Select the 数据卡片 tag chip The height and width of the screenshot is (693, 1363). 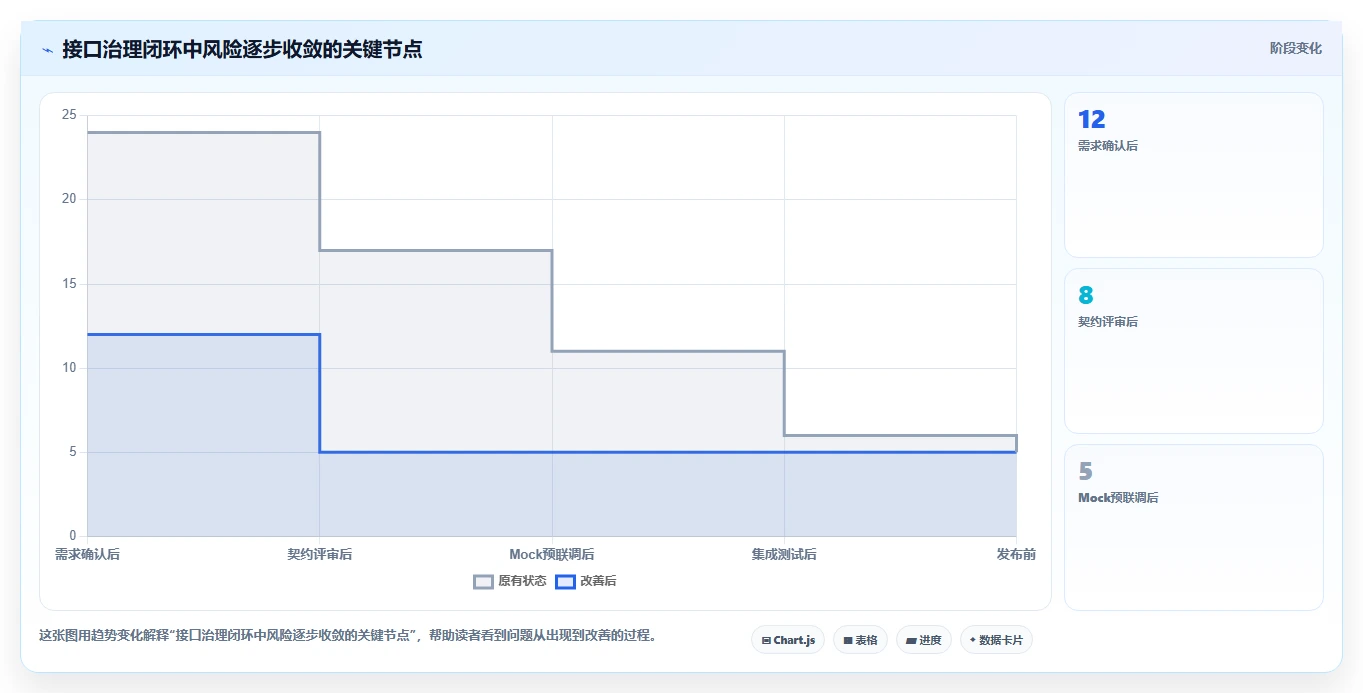[996, 640]
